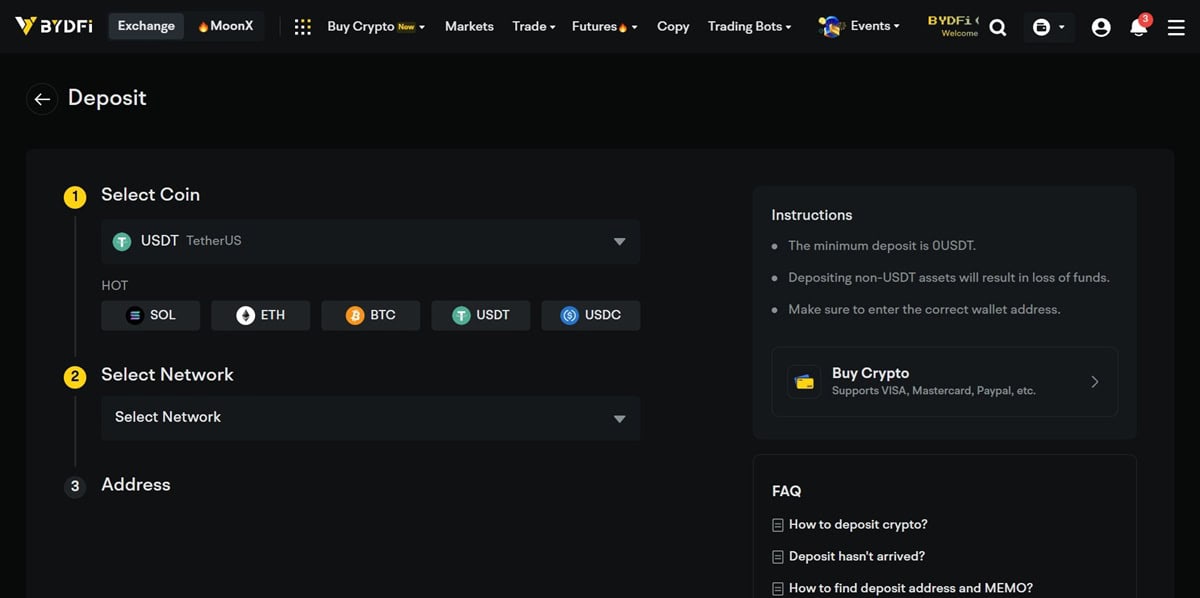
Task: Select the USDT hot coin
Action: click(x=480, y=315)
